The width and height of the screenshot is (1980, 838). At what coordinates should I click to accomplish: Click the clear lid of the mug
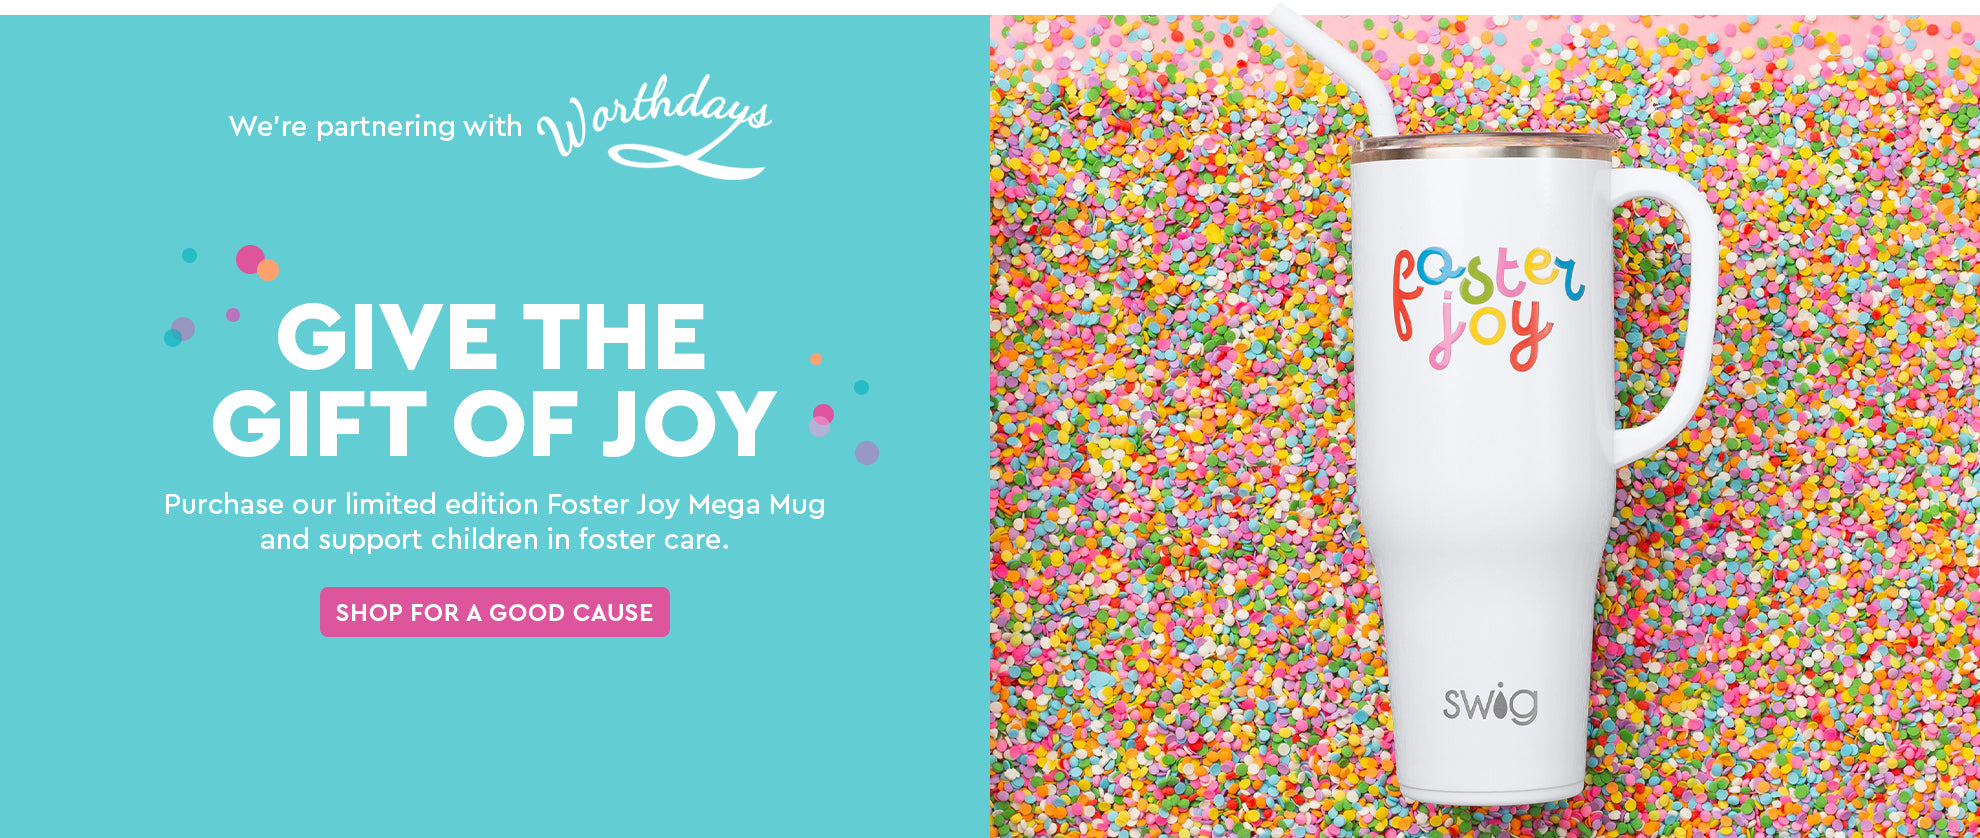[1484, 146]
